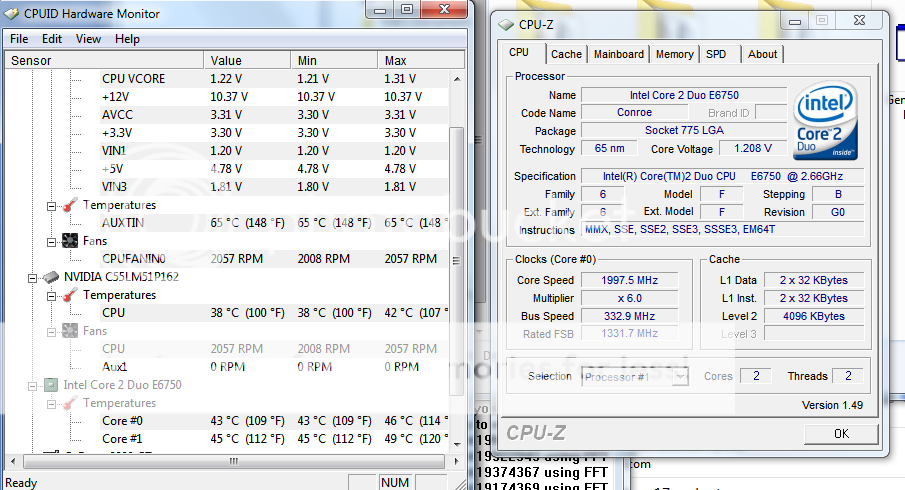
Task: Click the red thermometer icon beside AUXTIN Temperatures
Action: click(69, 205)
